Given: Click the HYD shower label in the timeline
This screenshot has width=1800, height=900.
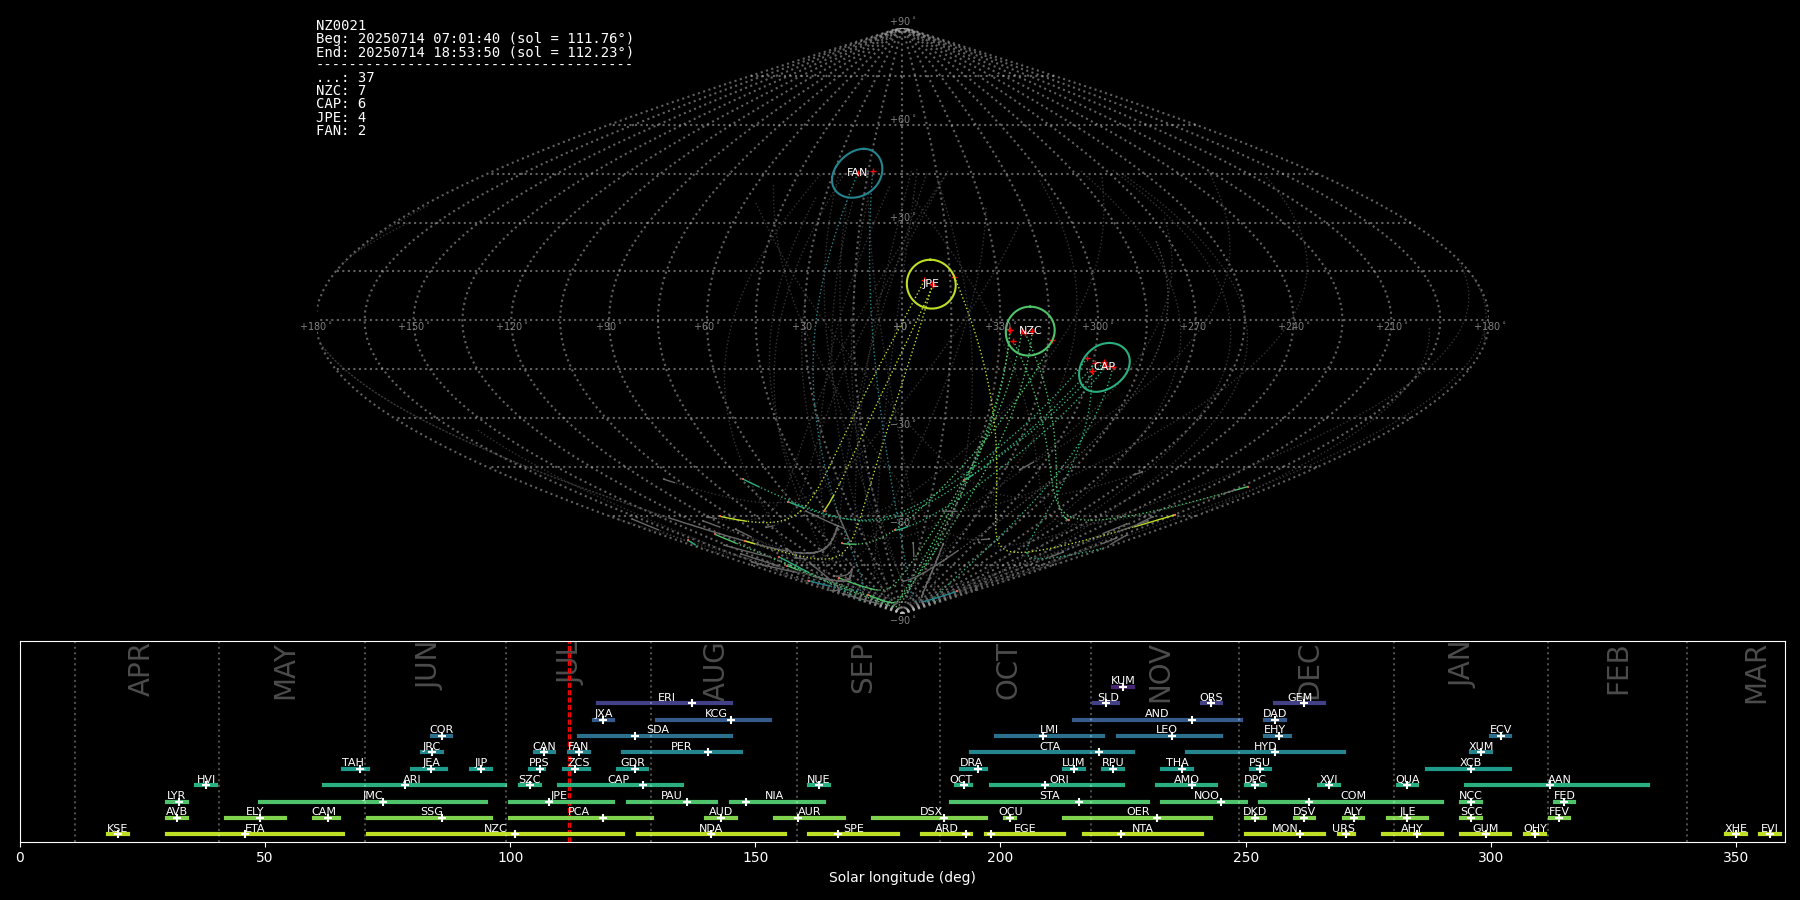Looking at the screenshot, I should coord(1266,747).
